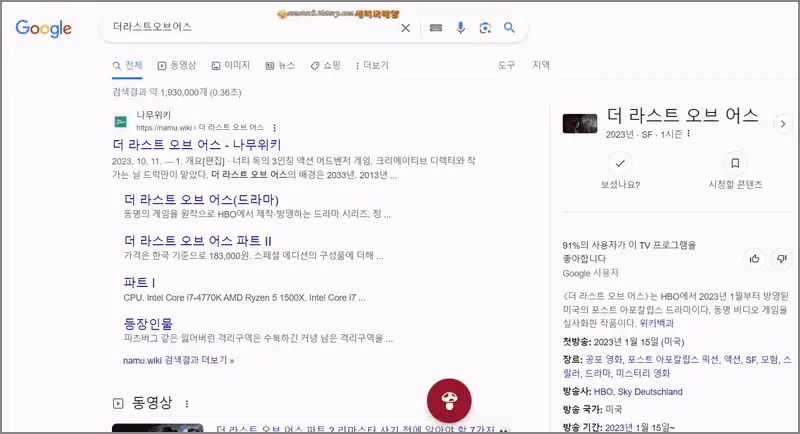Select the 전체 tab

coord(128,65)
